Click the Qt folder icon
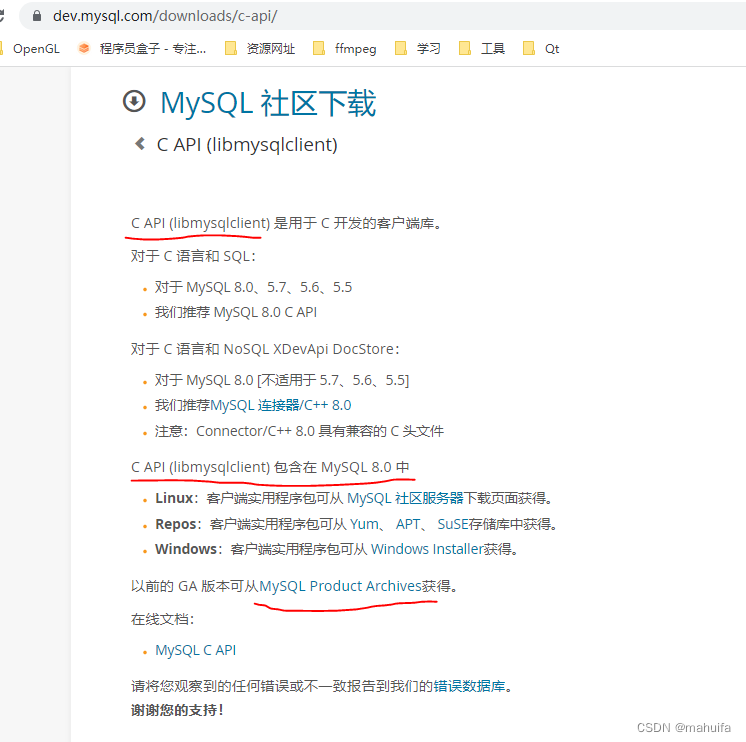Image resolution: width=746 pixels, height=742 pixels. (529, 48)
